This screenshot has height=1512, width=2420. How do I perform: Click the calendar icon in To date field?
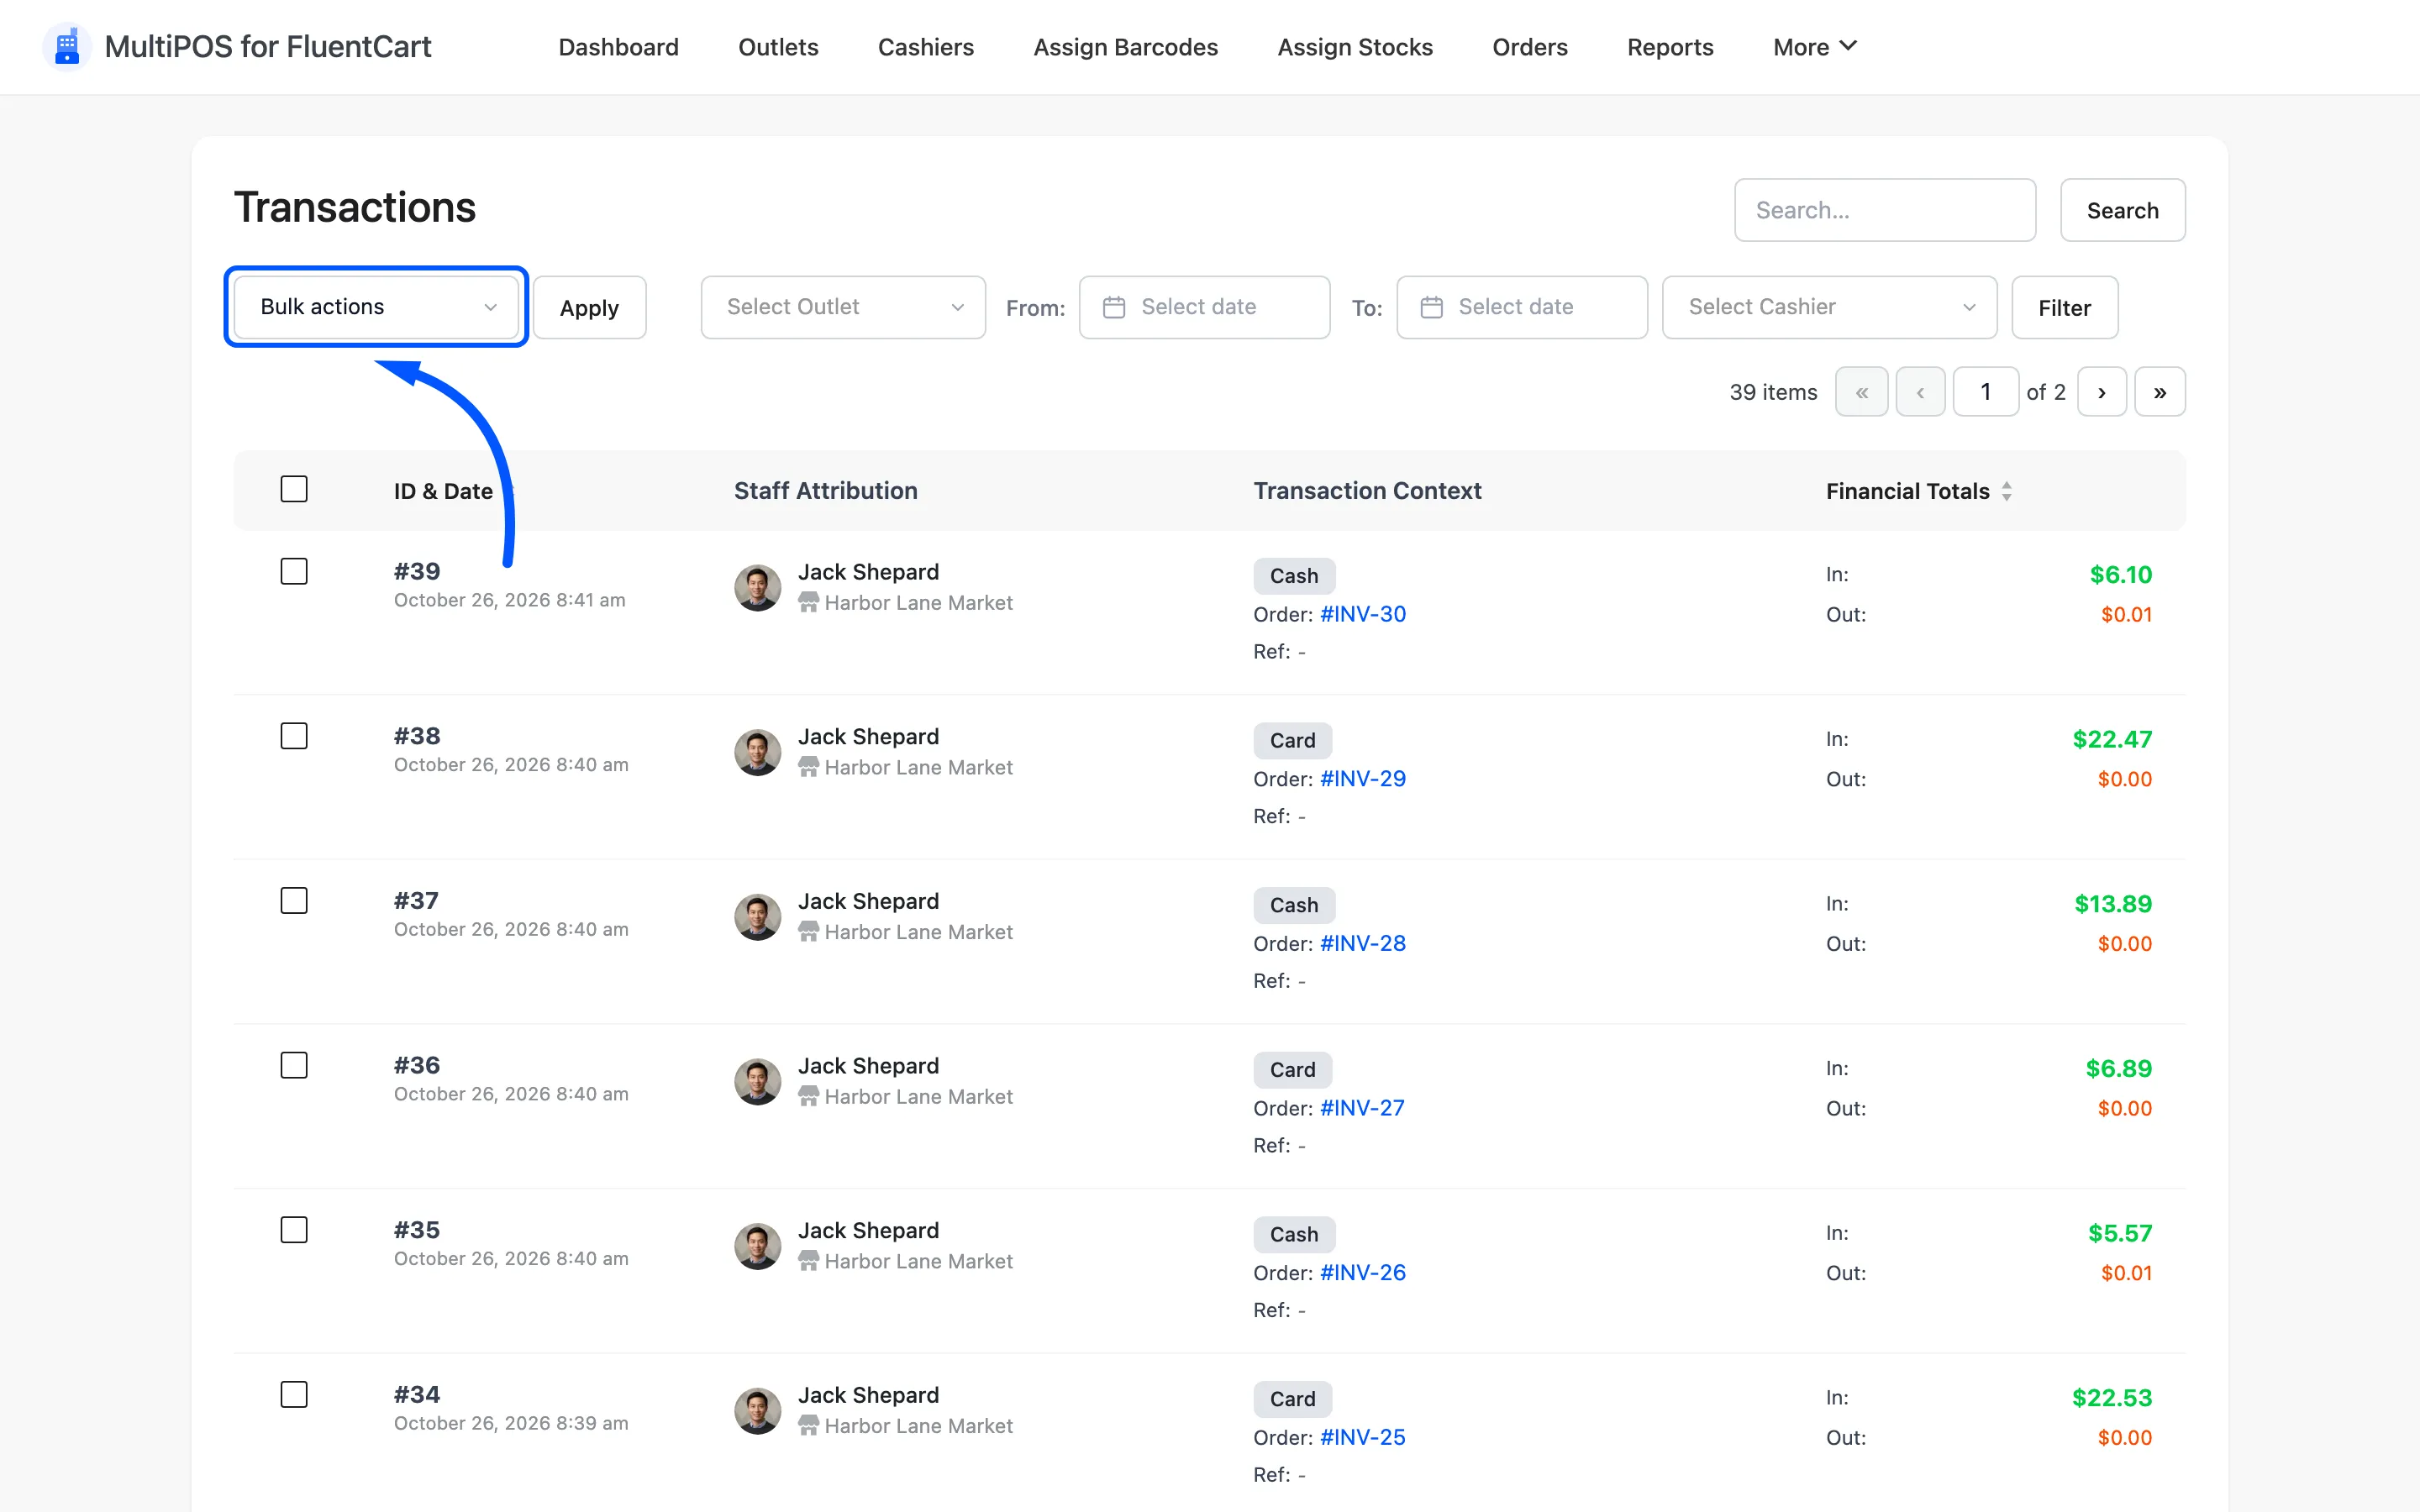(x=1431, y=307)
